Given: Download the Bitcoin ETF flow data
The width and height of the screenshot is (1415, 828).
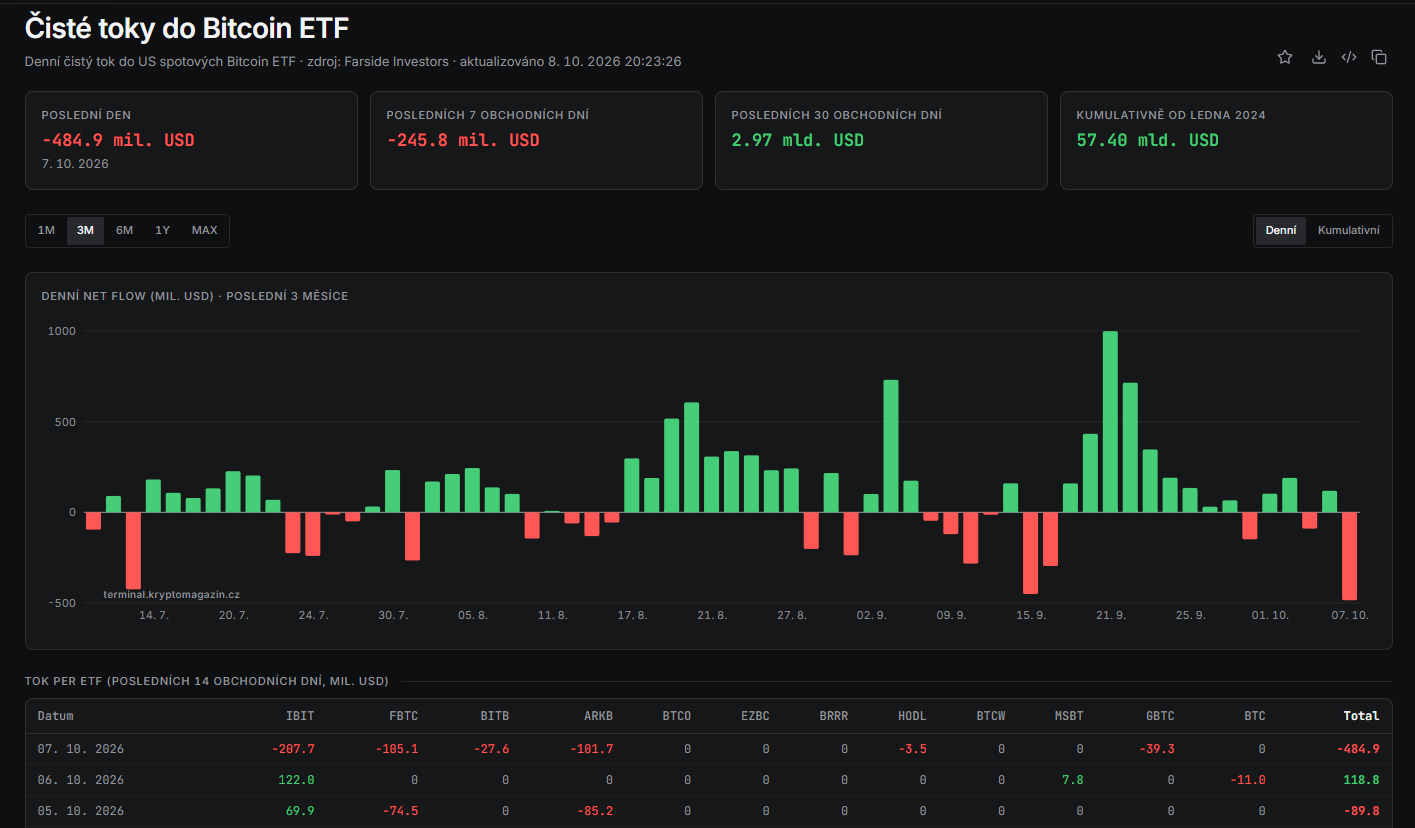Looking at the screenshot, I should point(1318,57).
